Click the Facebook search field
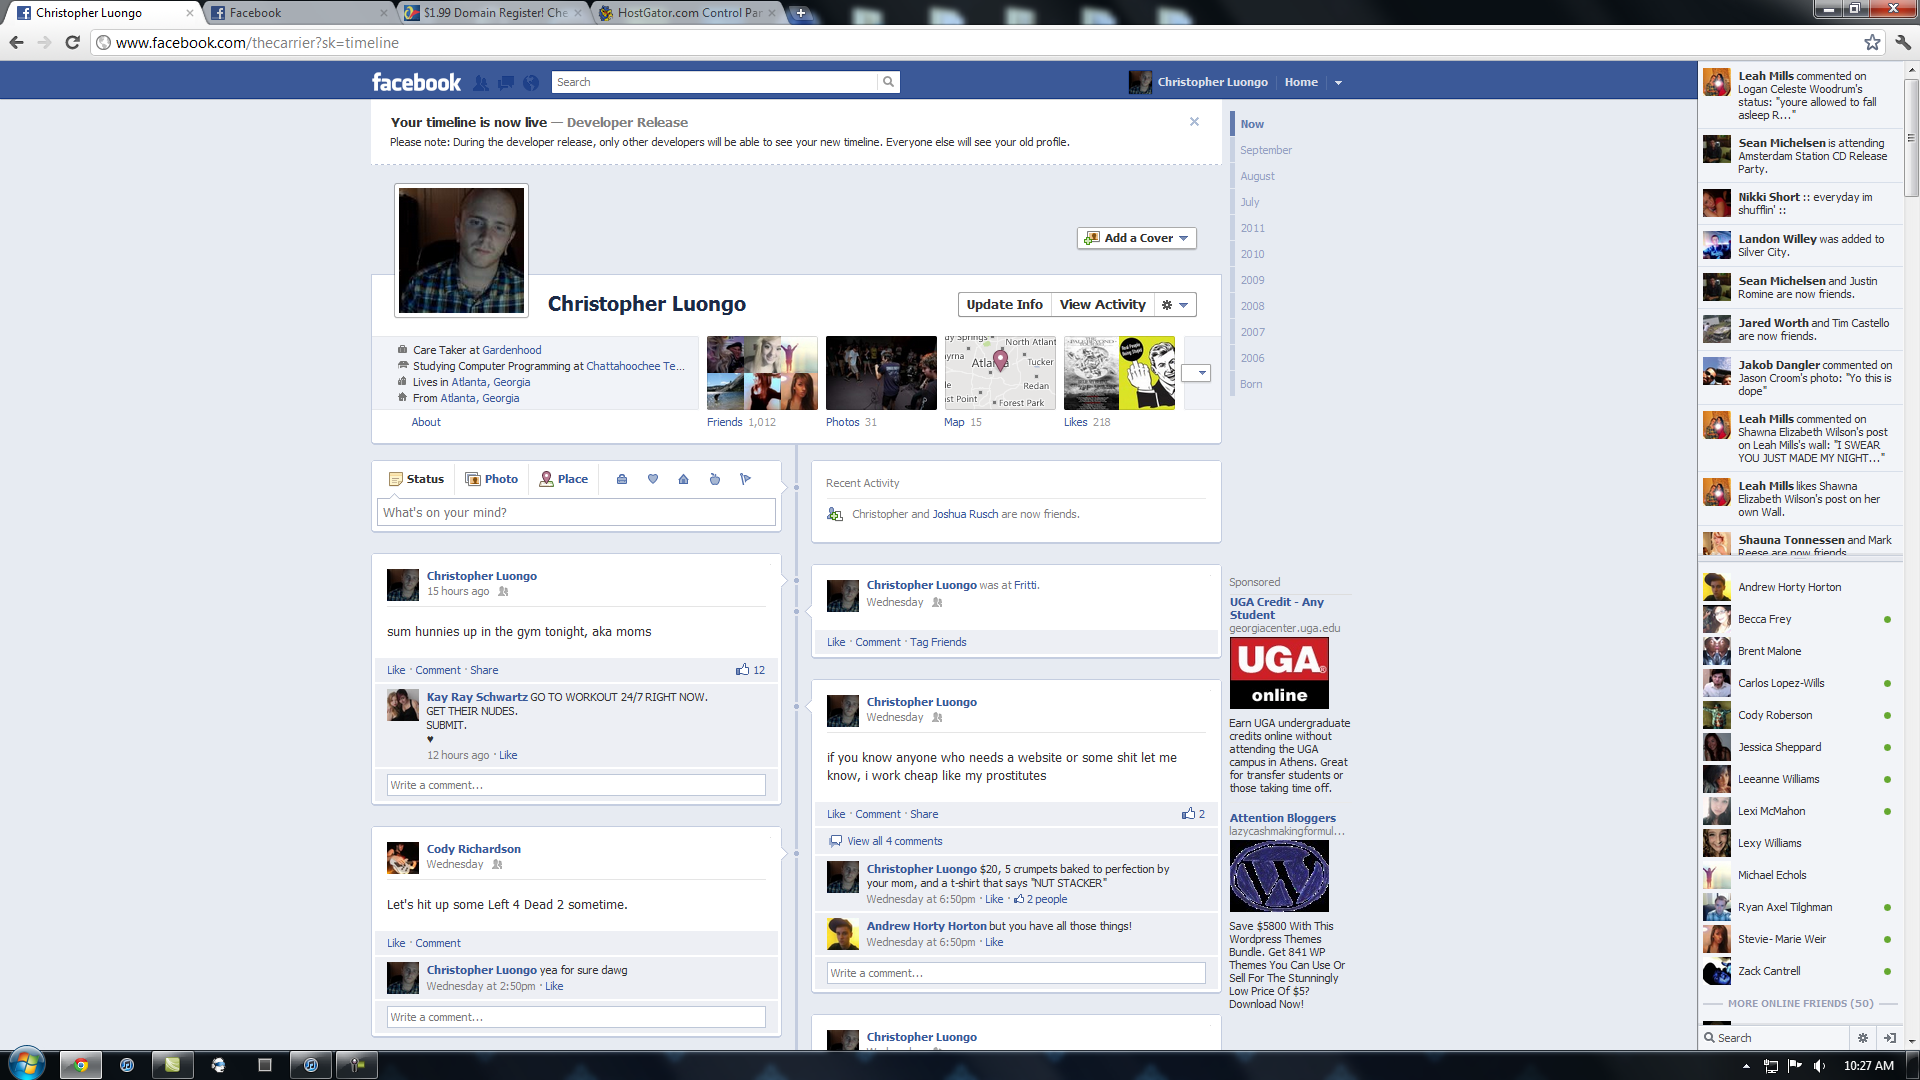 (714, 82)
